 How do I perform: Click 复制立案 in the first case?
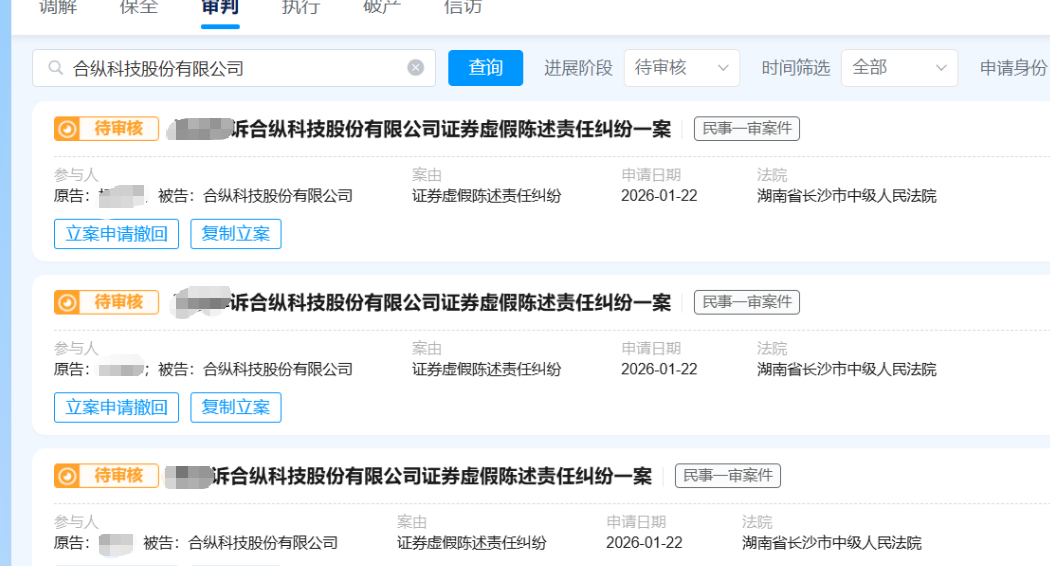pyautogui.click(x=236, y=234)
